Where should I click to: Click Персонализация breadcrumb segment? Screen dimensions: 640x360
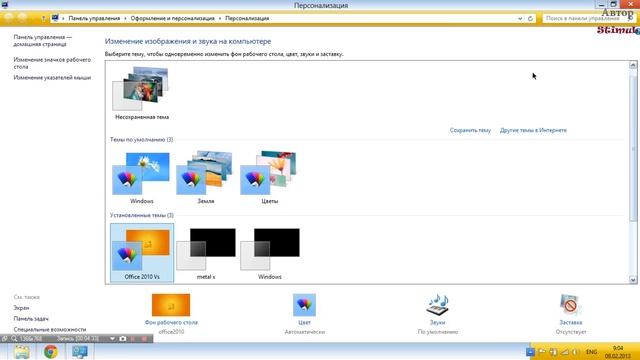247,18
